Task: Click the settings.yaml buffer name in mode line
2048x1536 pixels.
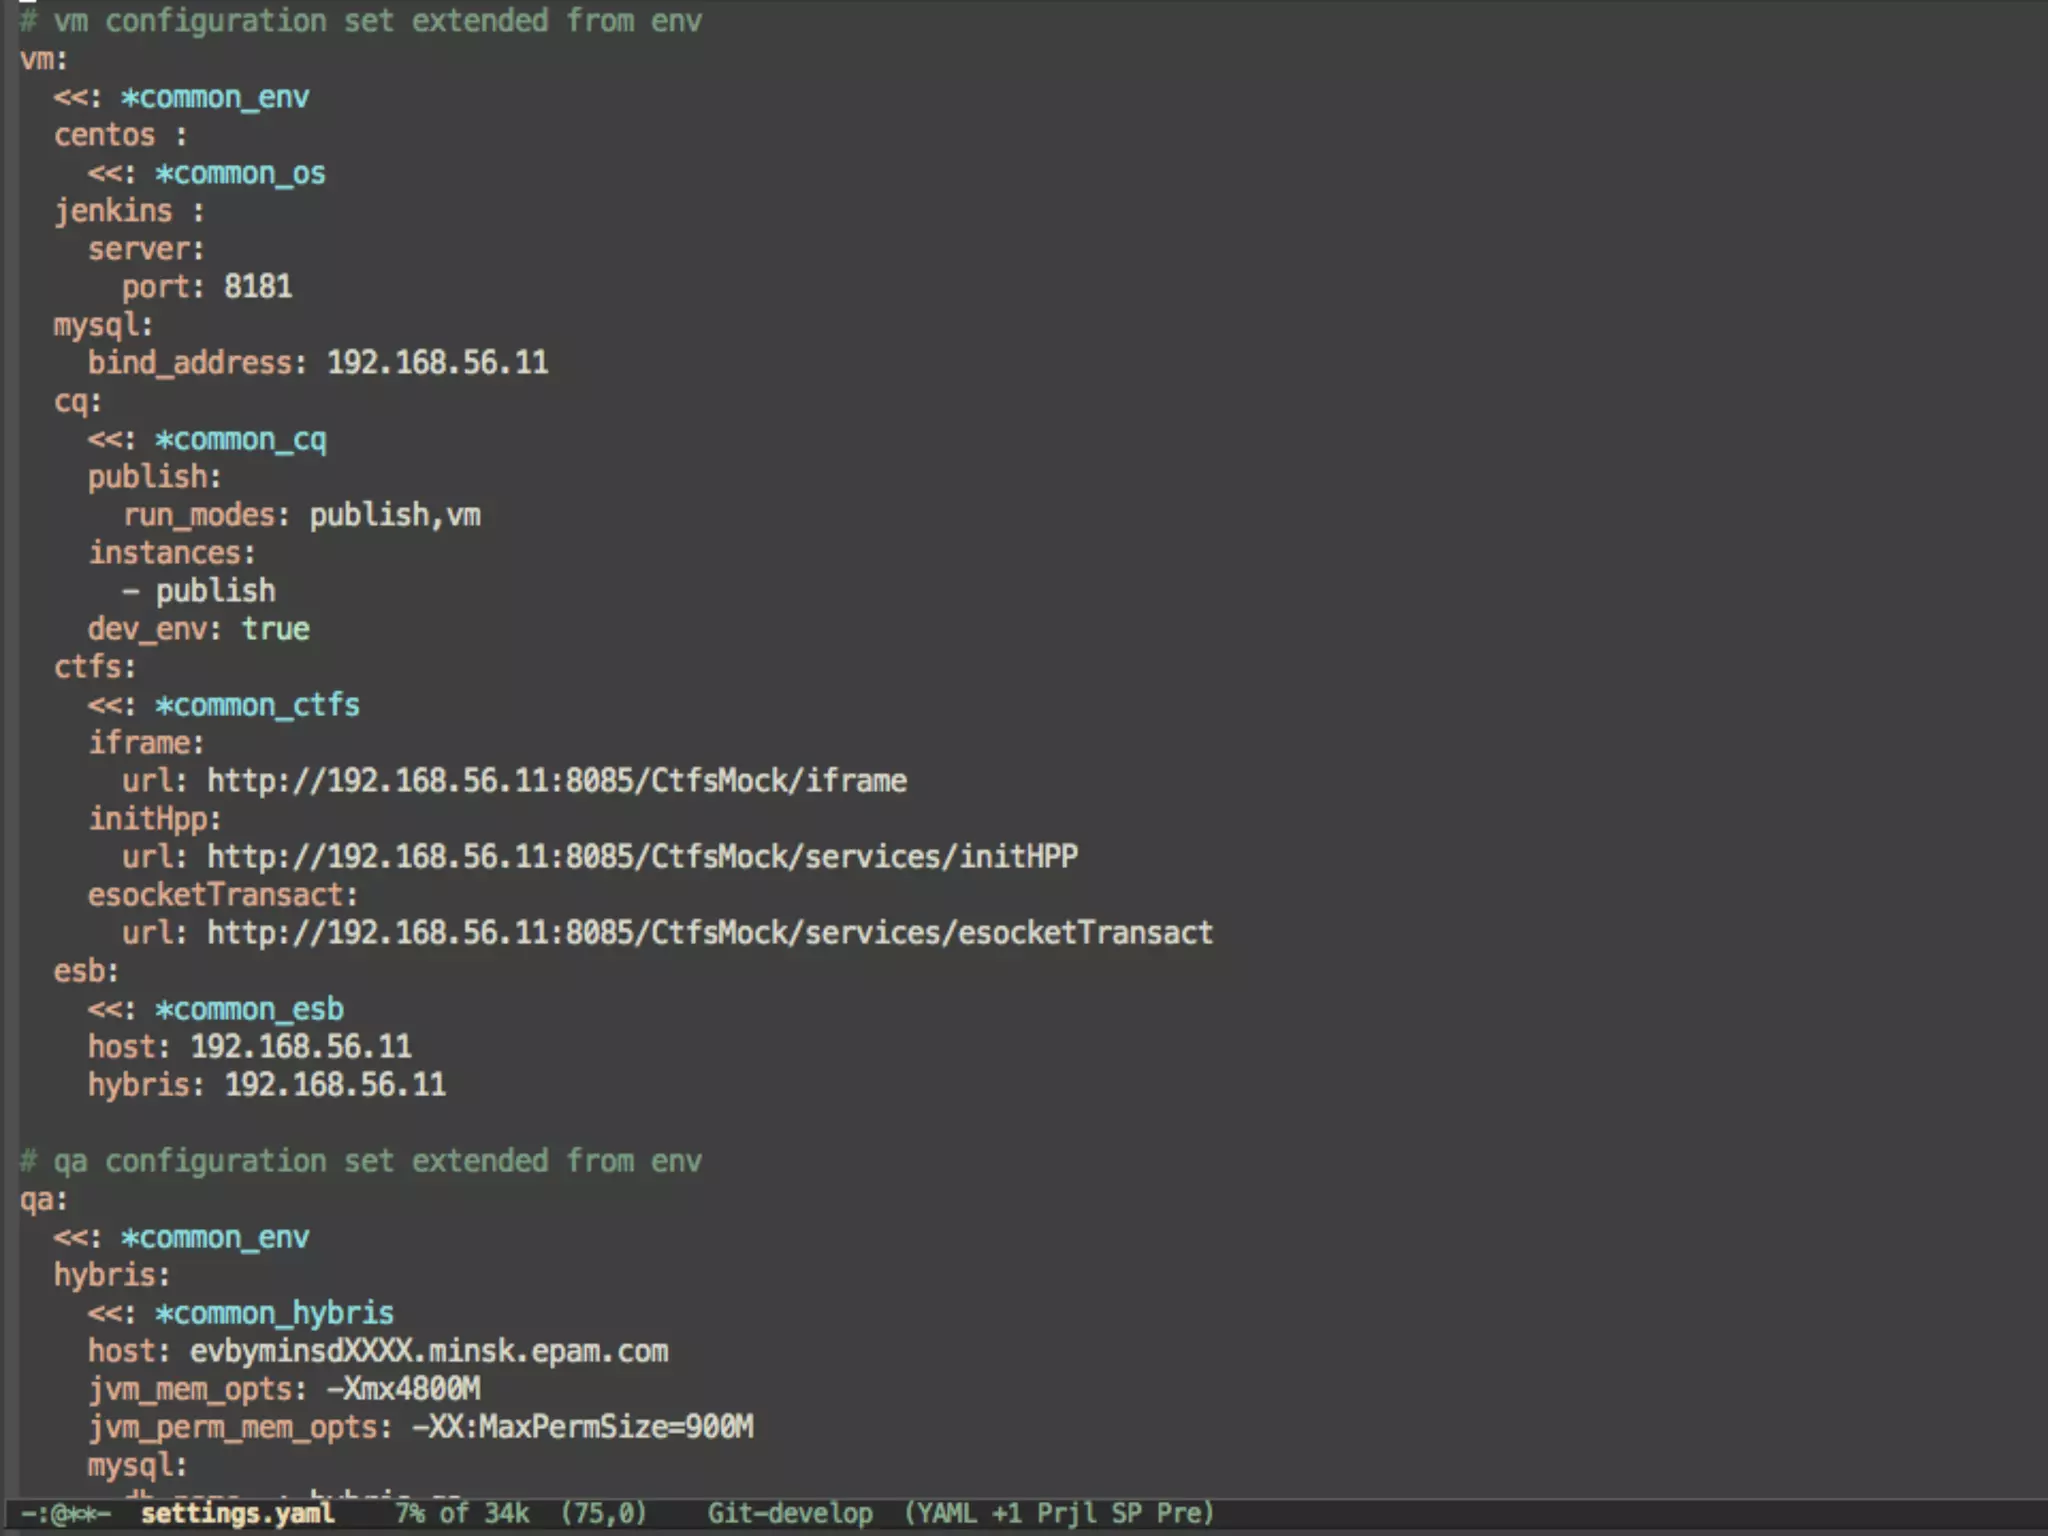Action: coord(237,1513)
